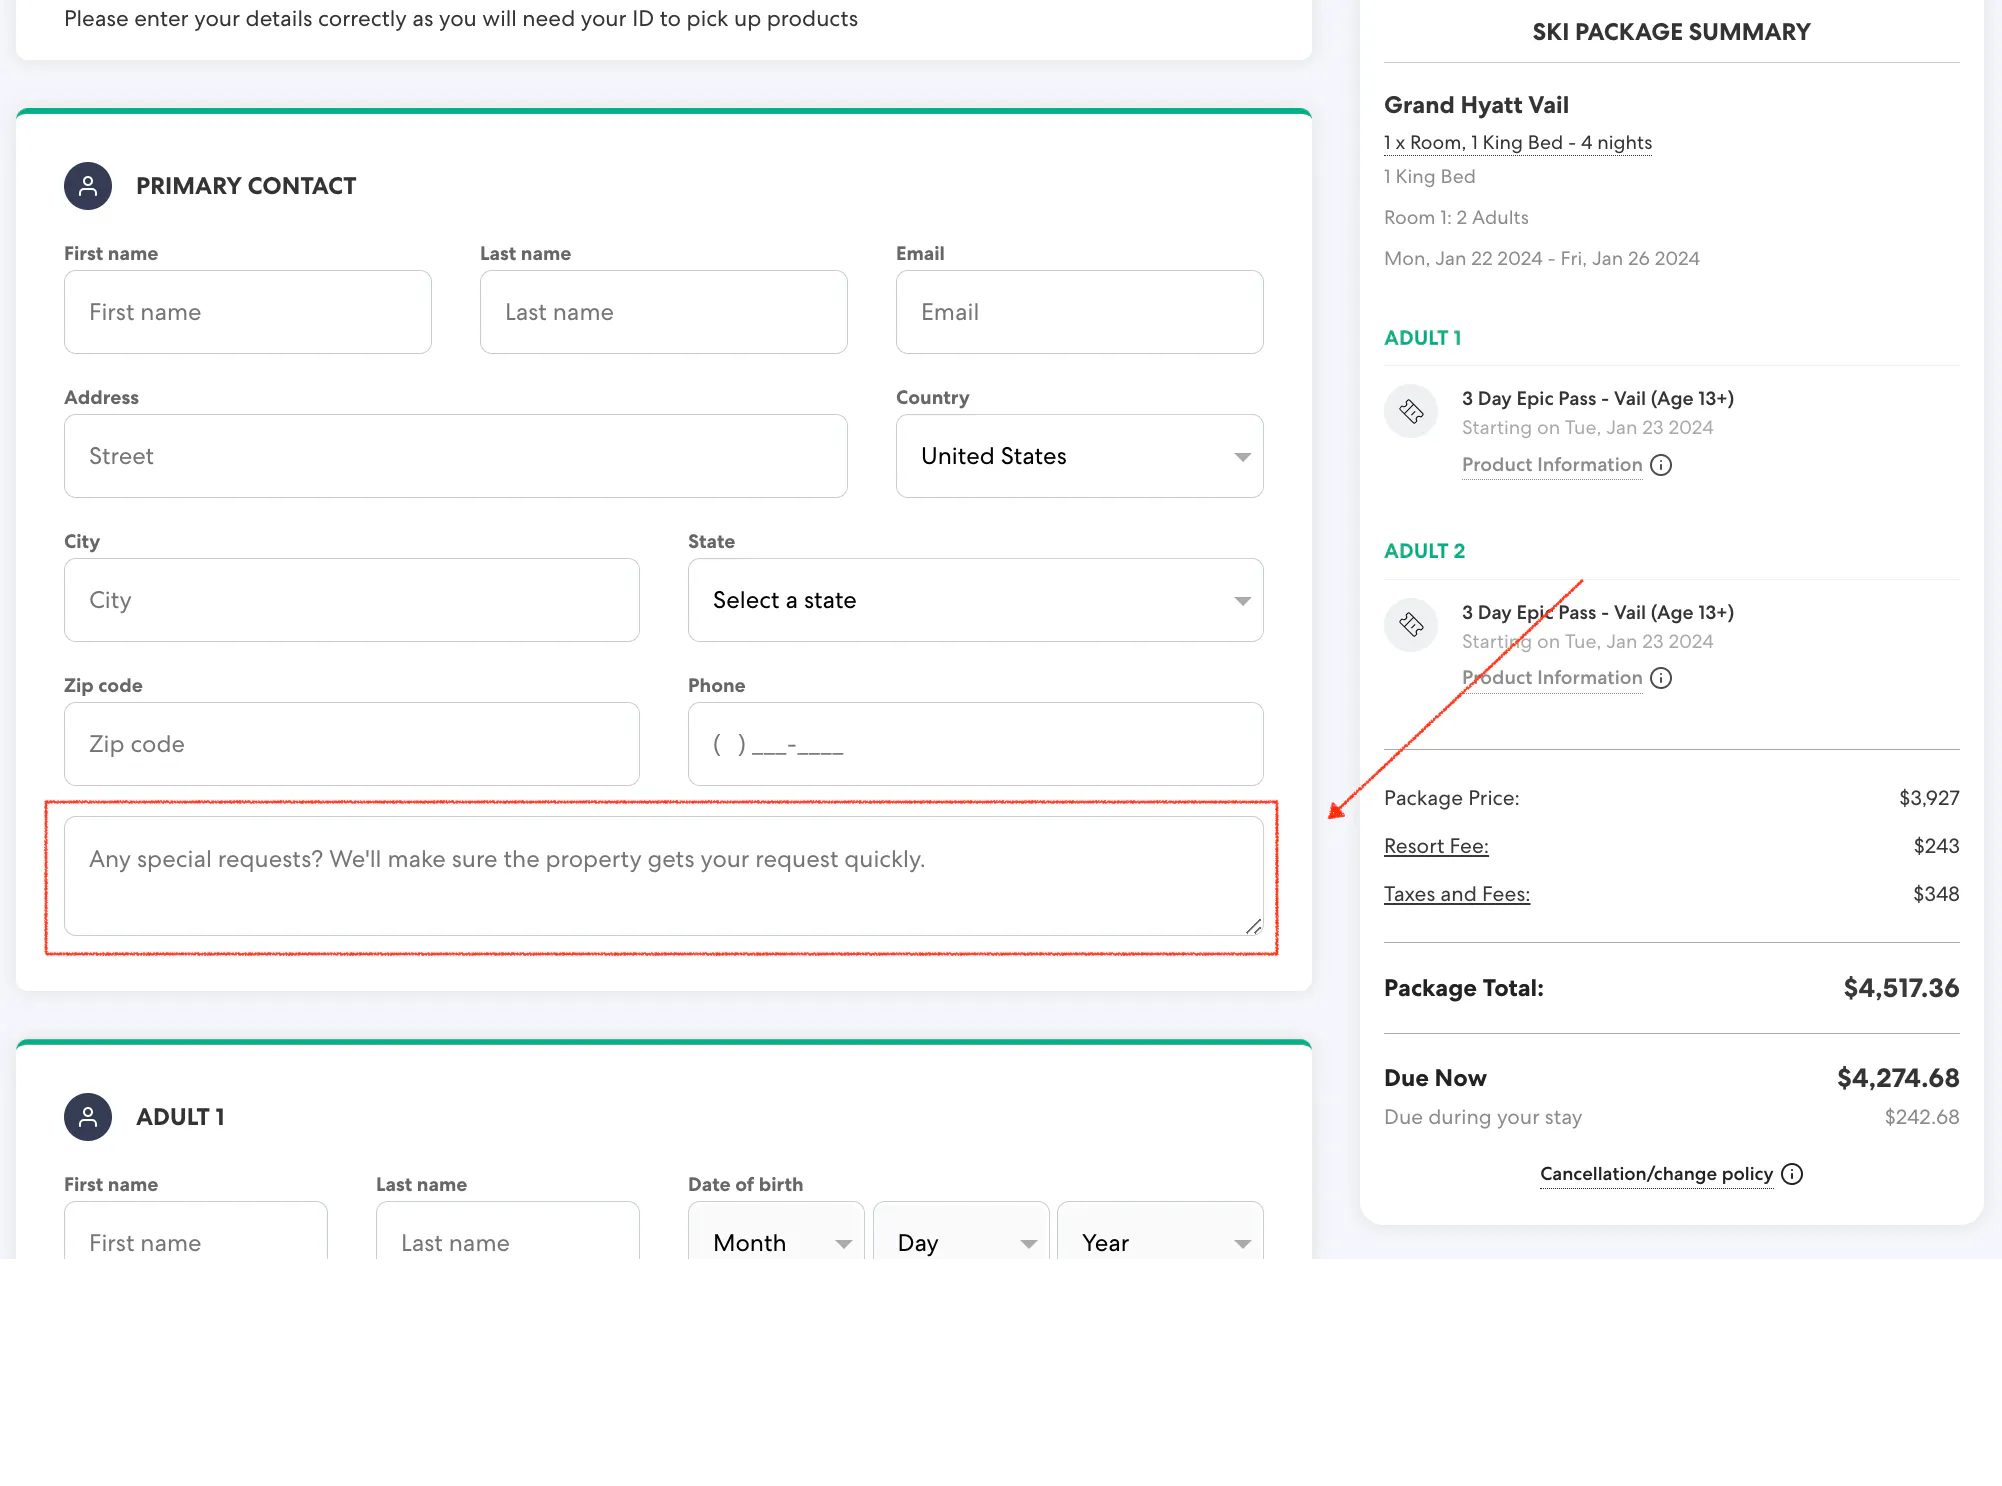Expand the Select a state dropdown
The width and height of the screenshot is (2002, 1486).
[x=975, y=600]
